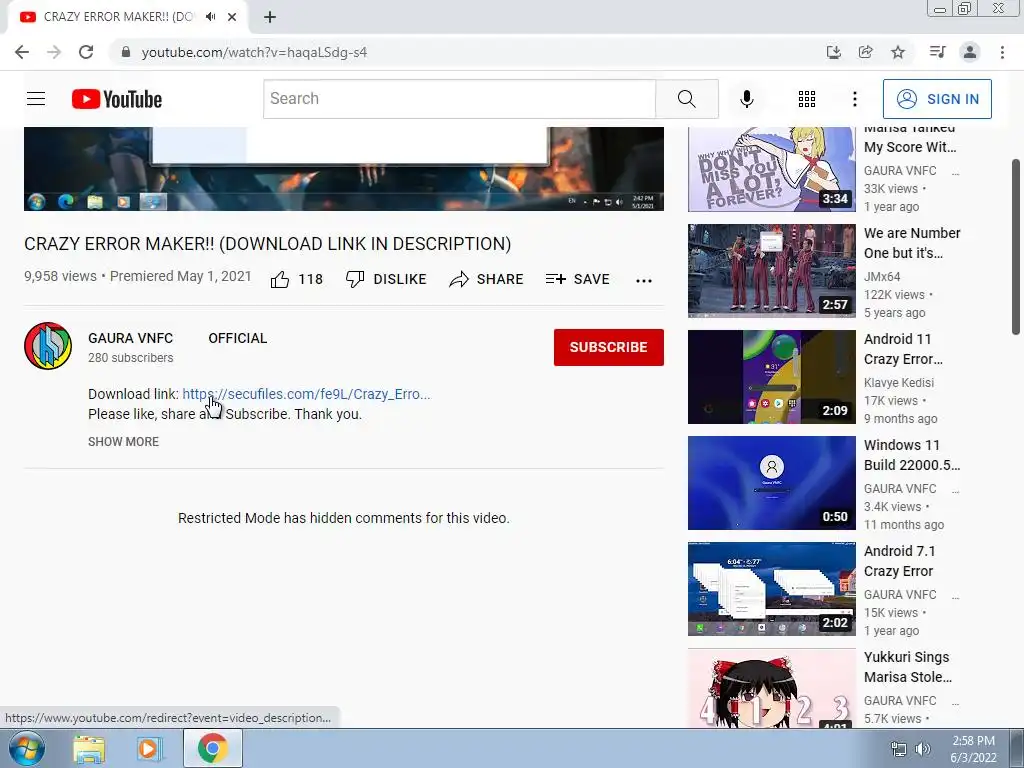Close the CRAZY ERROR MAKER tab

(232, 17)
